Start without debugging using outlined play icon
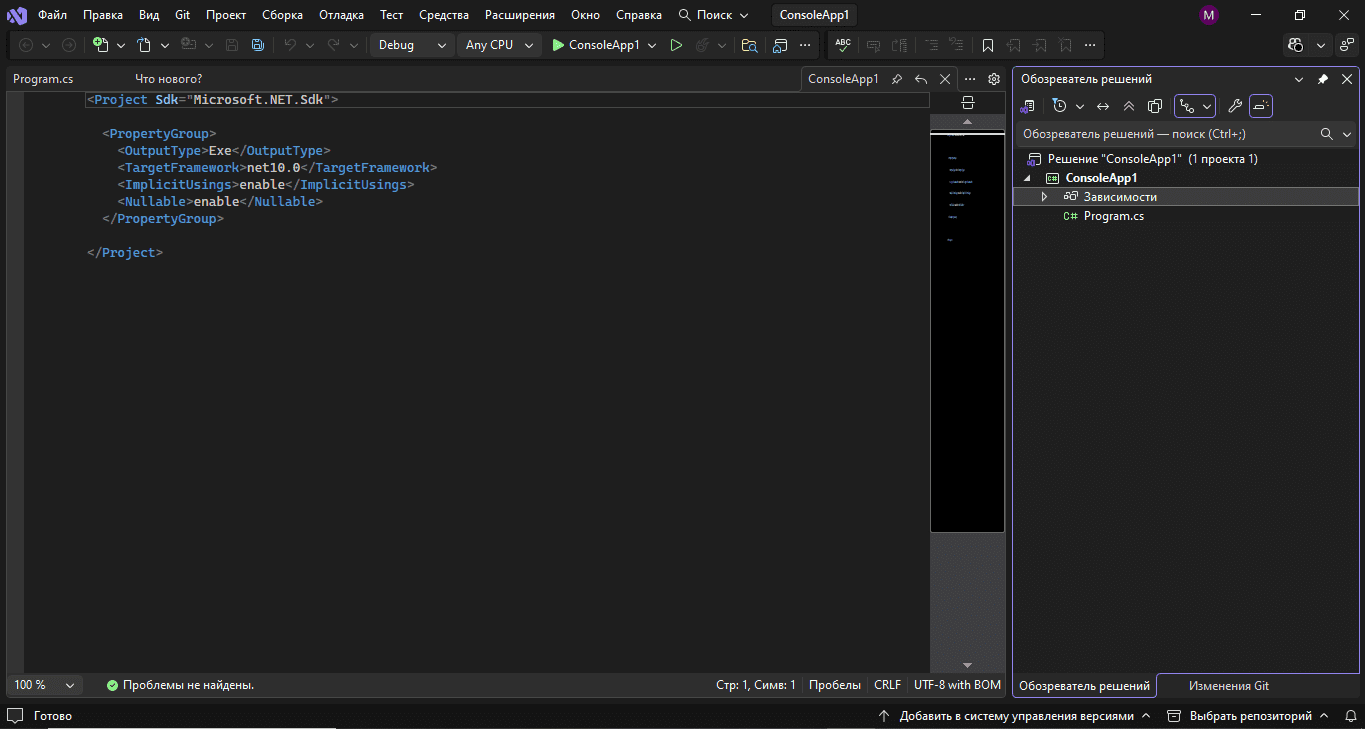 (x=676, y=45)
